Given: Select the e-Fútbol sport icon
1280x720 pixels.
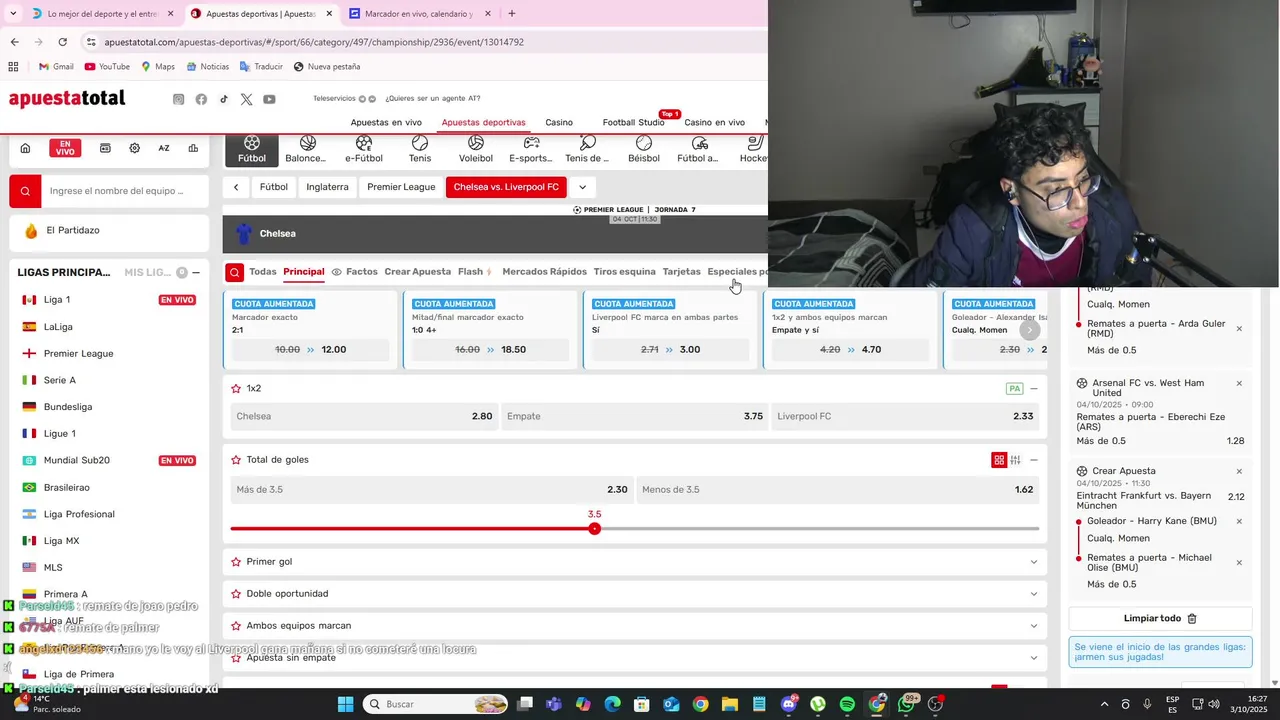Looking at the screenshot, I should tap(364, 150).
